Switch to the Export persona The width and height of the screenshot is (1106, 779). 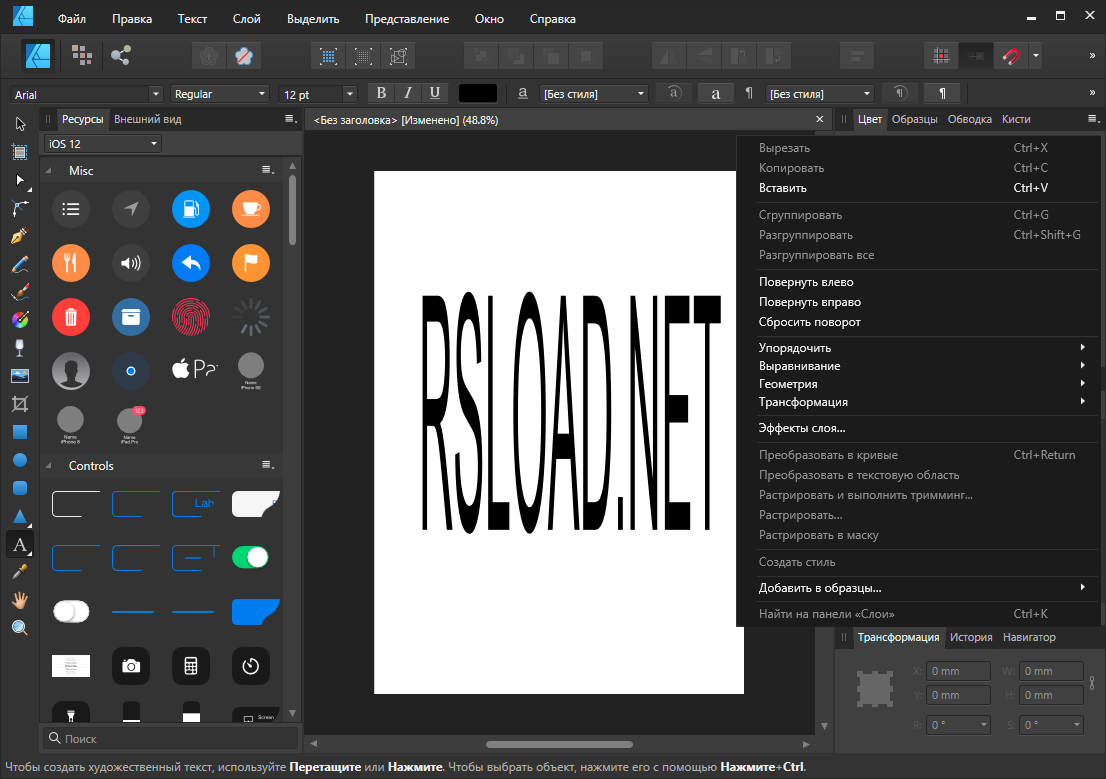click(121, 56)
